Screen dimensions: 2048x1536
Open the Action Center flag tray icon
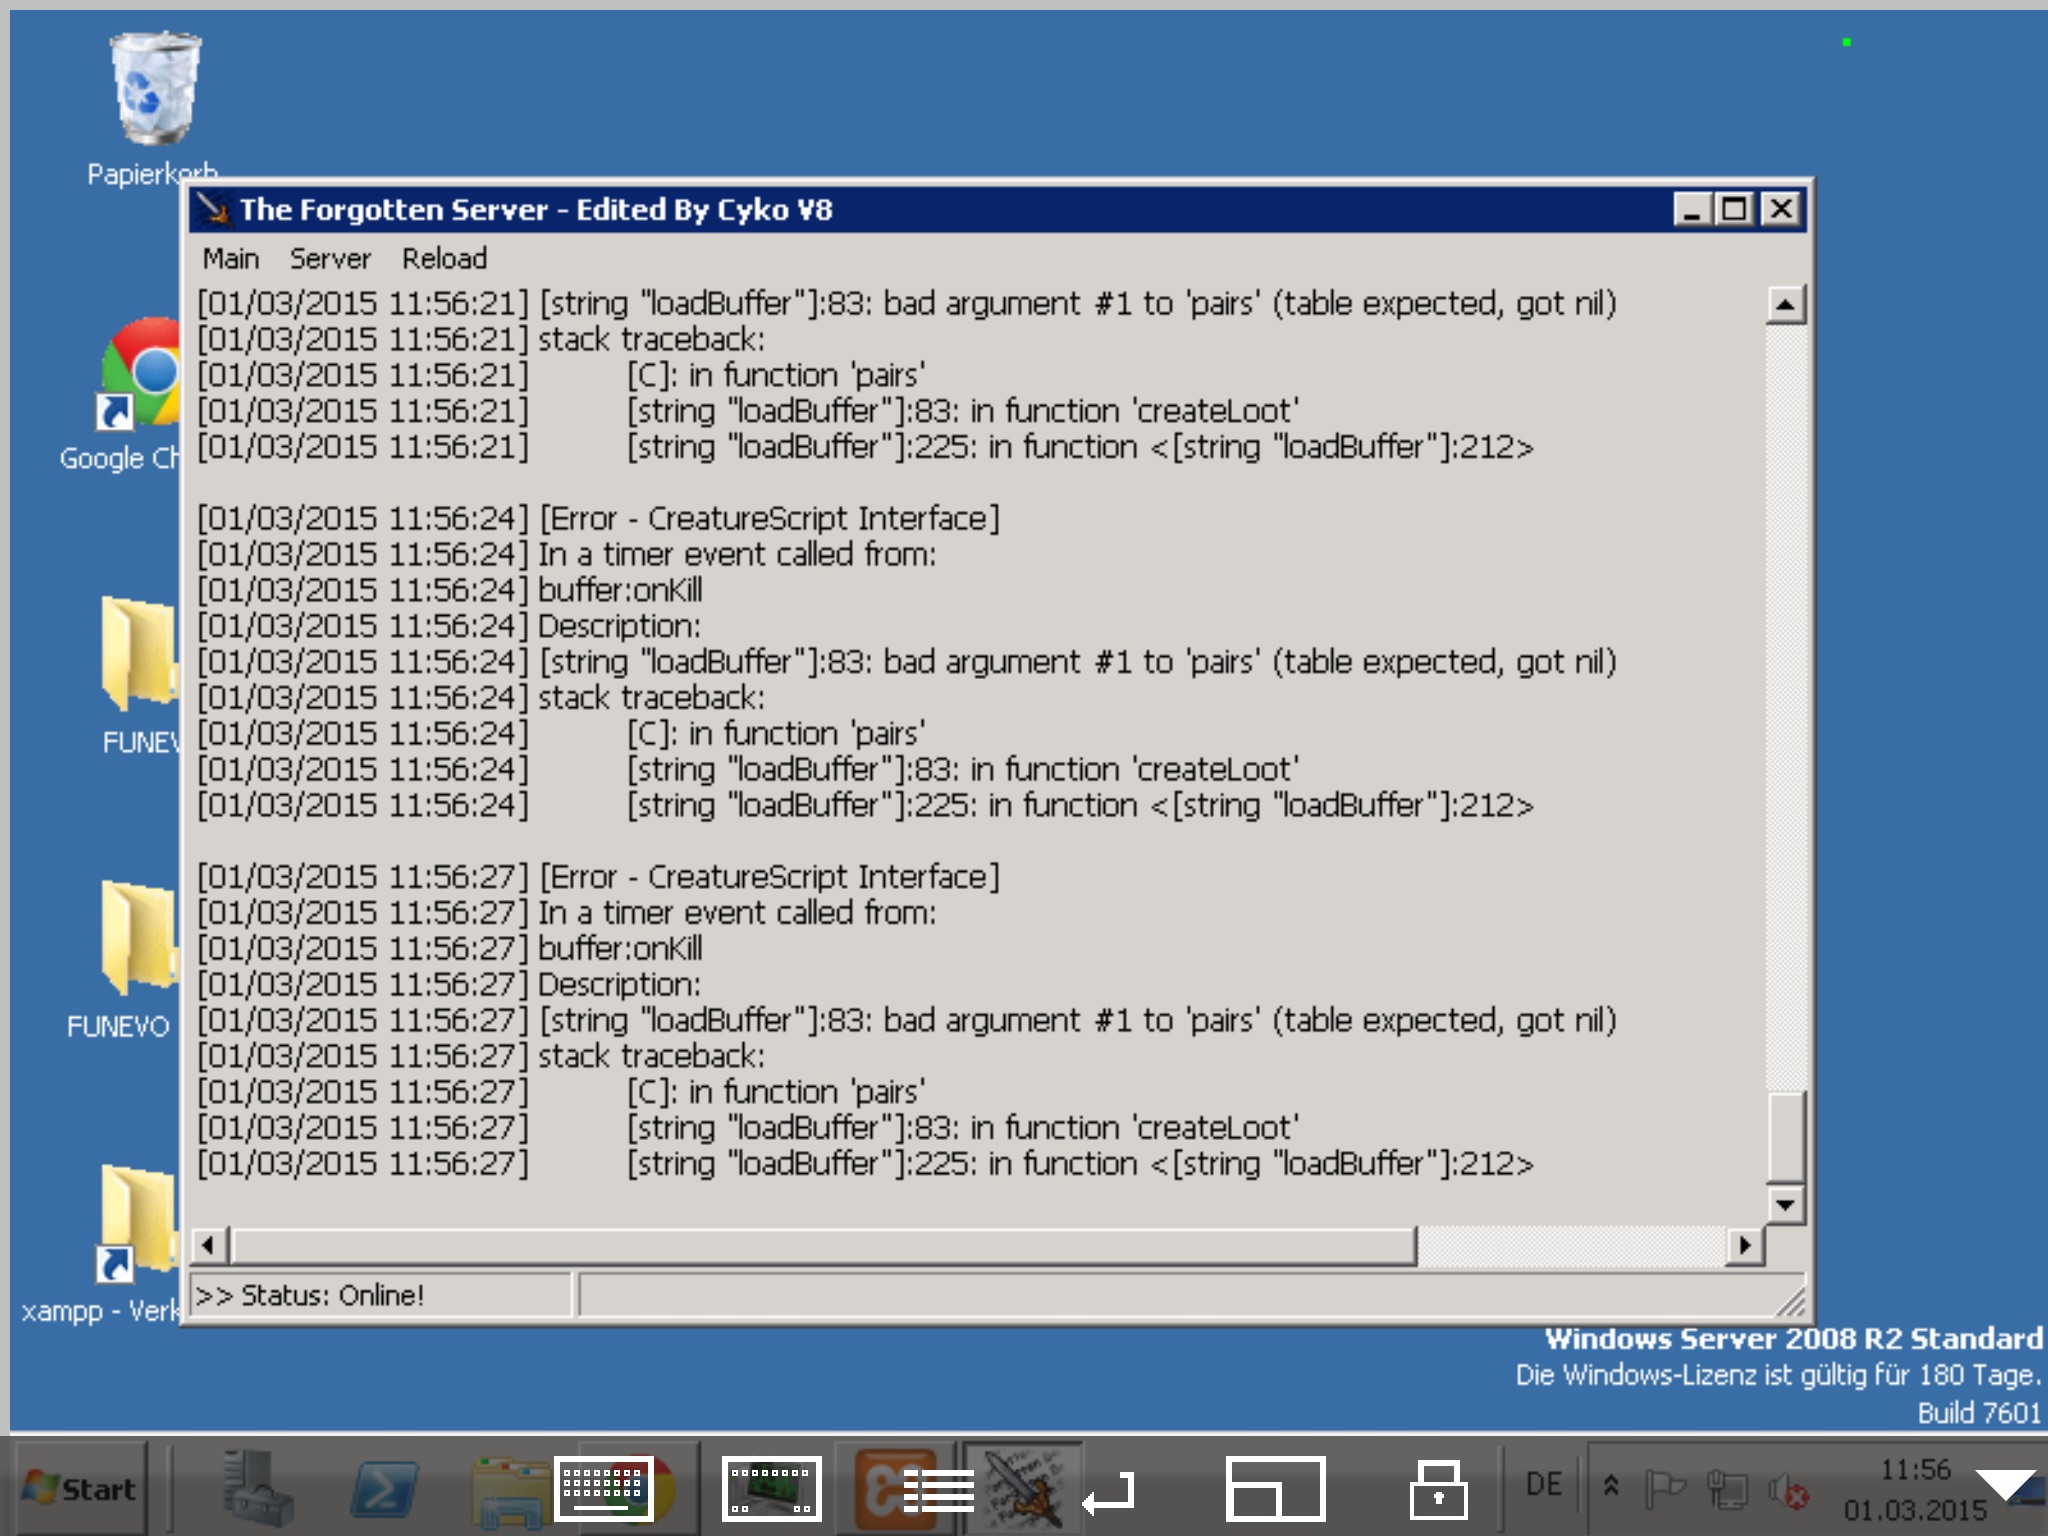tap(1664, 1489)
